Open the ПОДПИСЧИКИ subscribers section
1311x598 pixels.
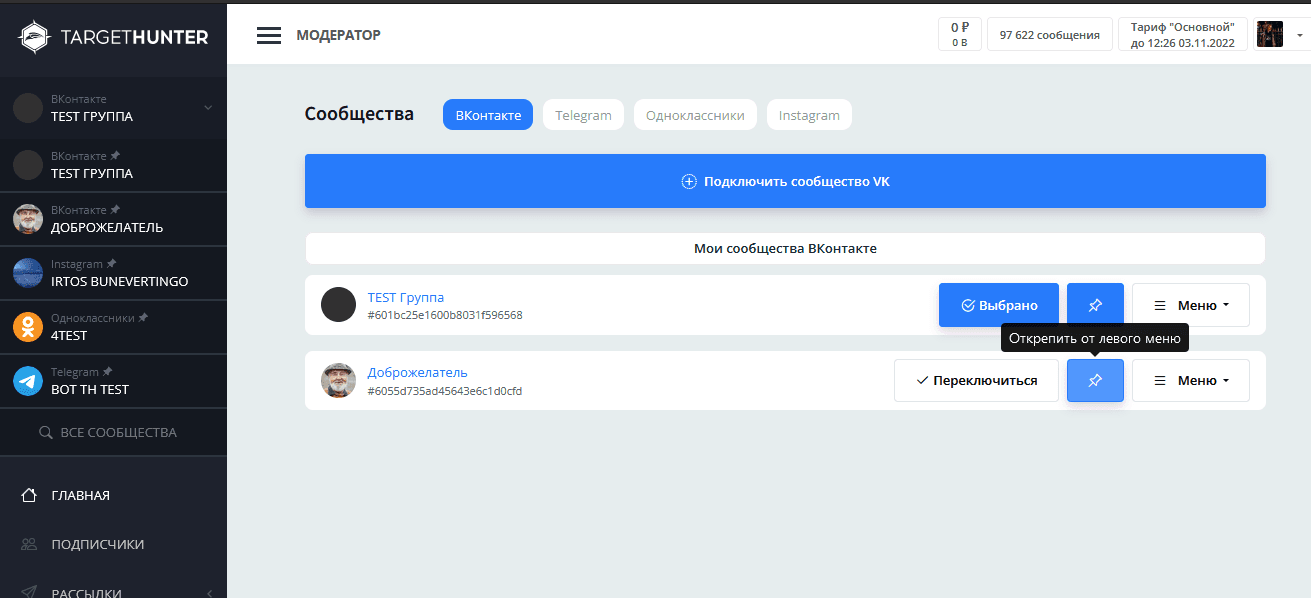(97, 545)
